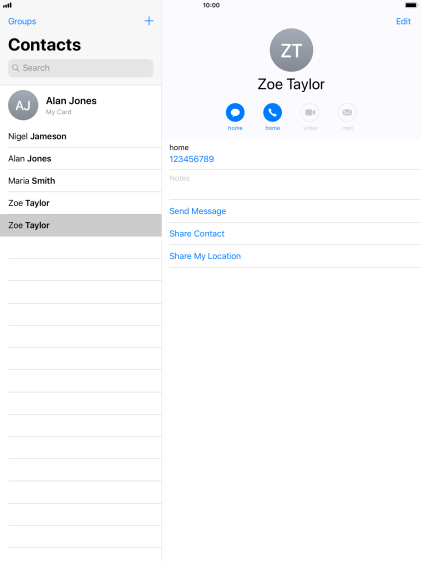421x562 pixels.
Task: Tap the ZT avatar circle
Action: click(x=291, y=50)
